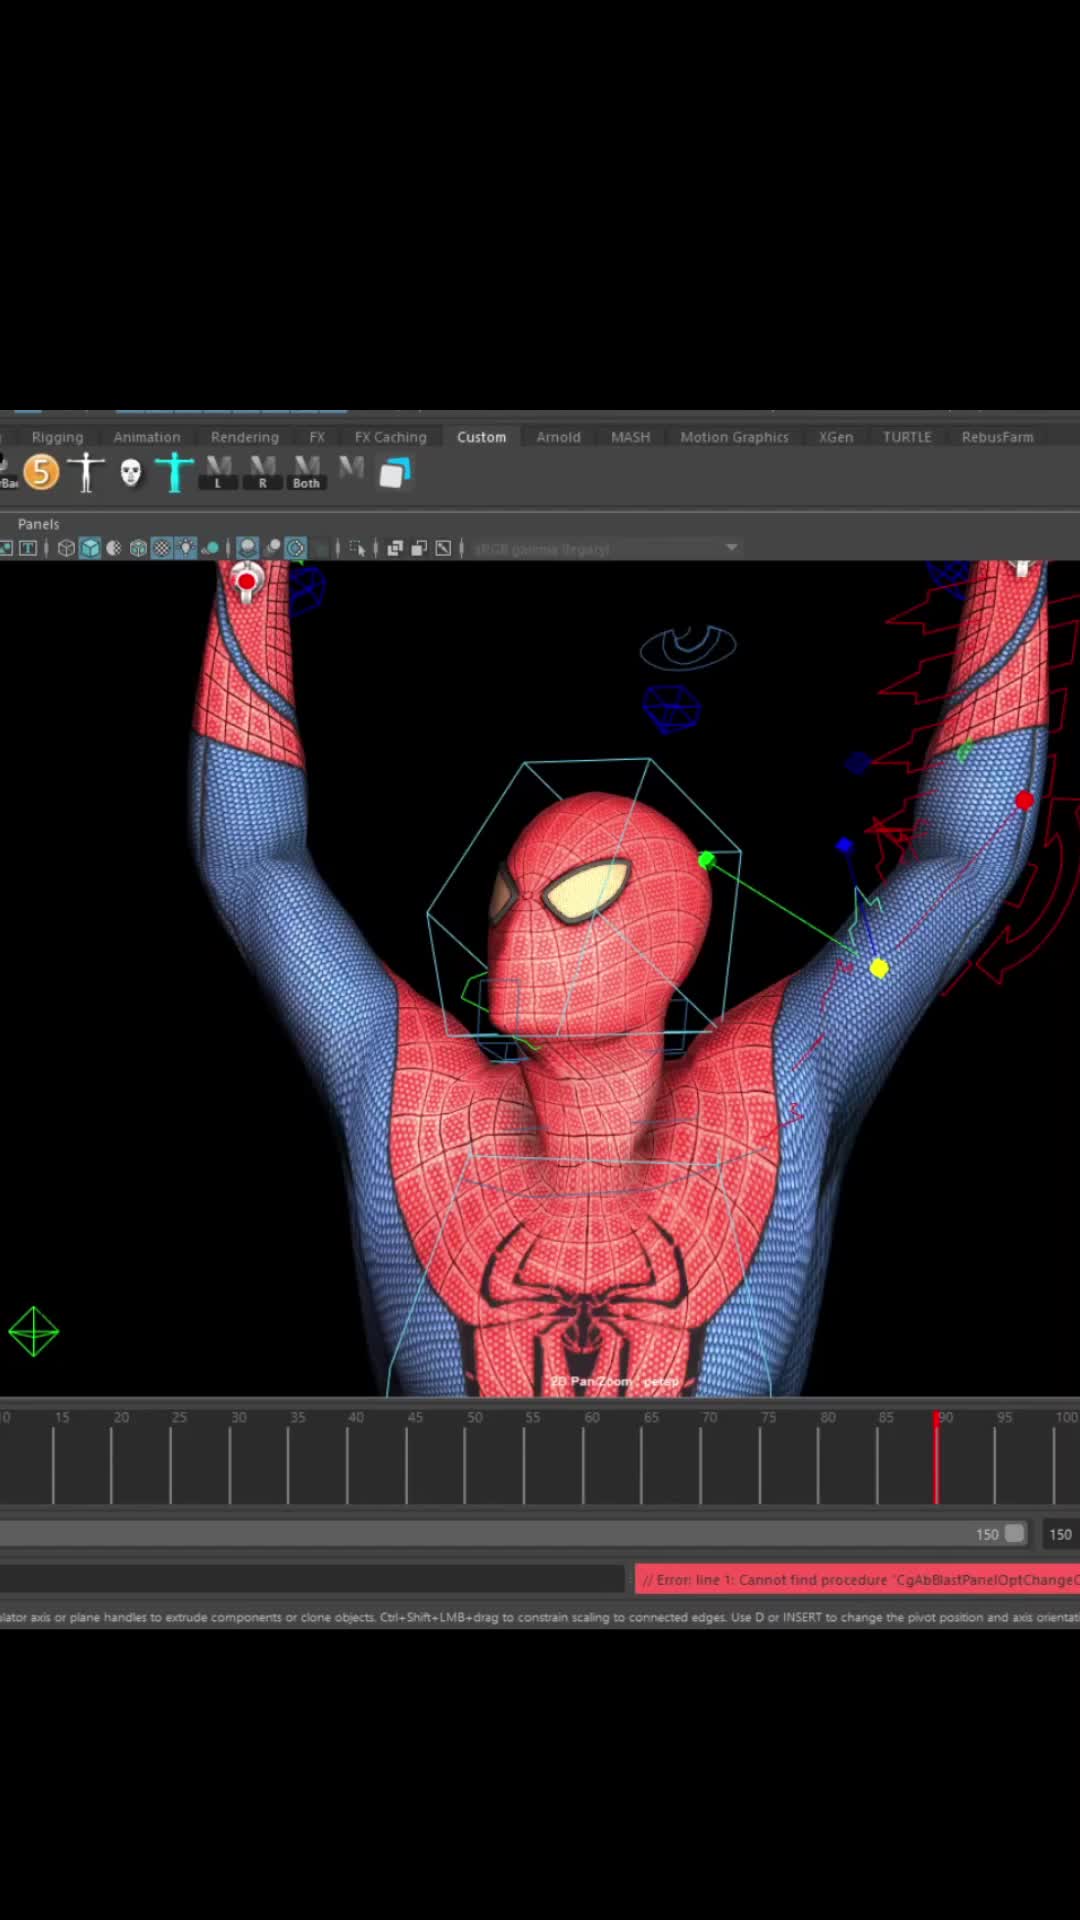Click the blue curved control above head
1080x1920 pixels.
pos(688,648)
